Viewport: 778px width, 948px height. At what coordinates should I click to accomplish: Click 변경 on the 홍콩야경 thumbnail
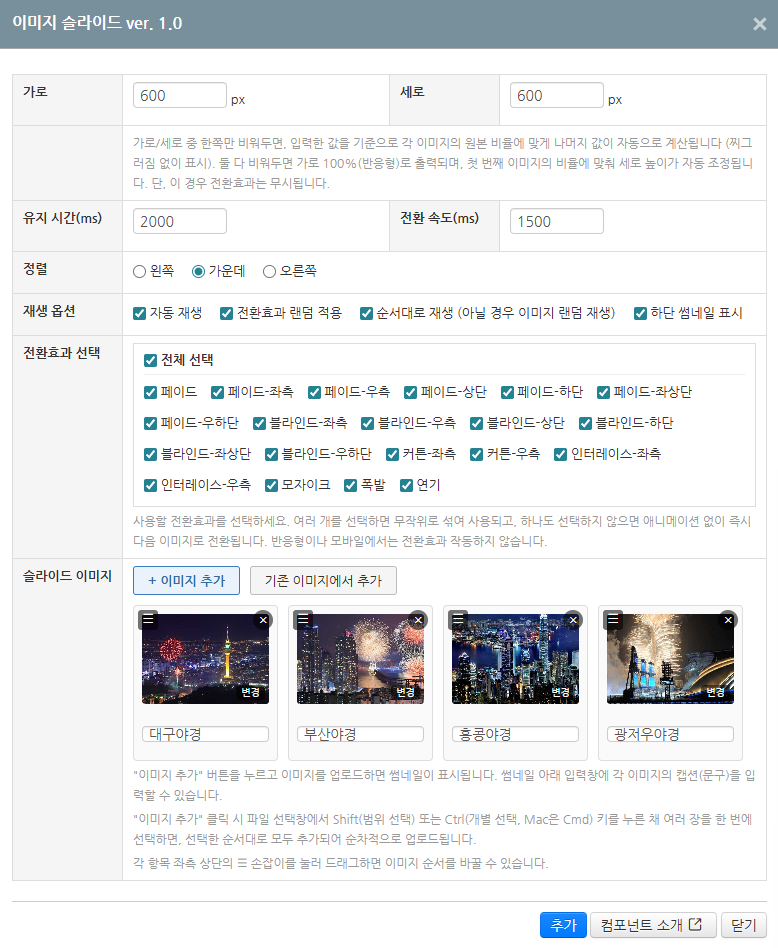(x=560, y=692)
